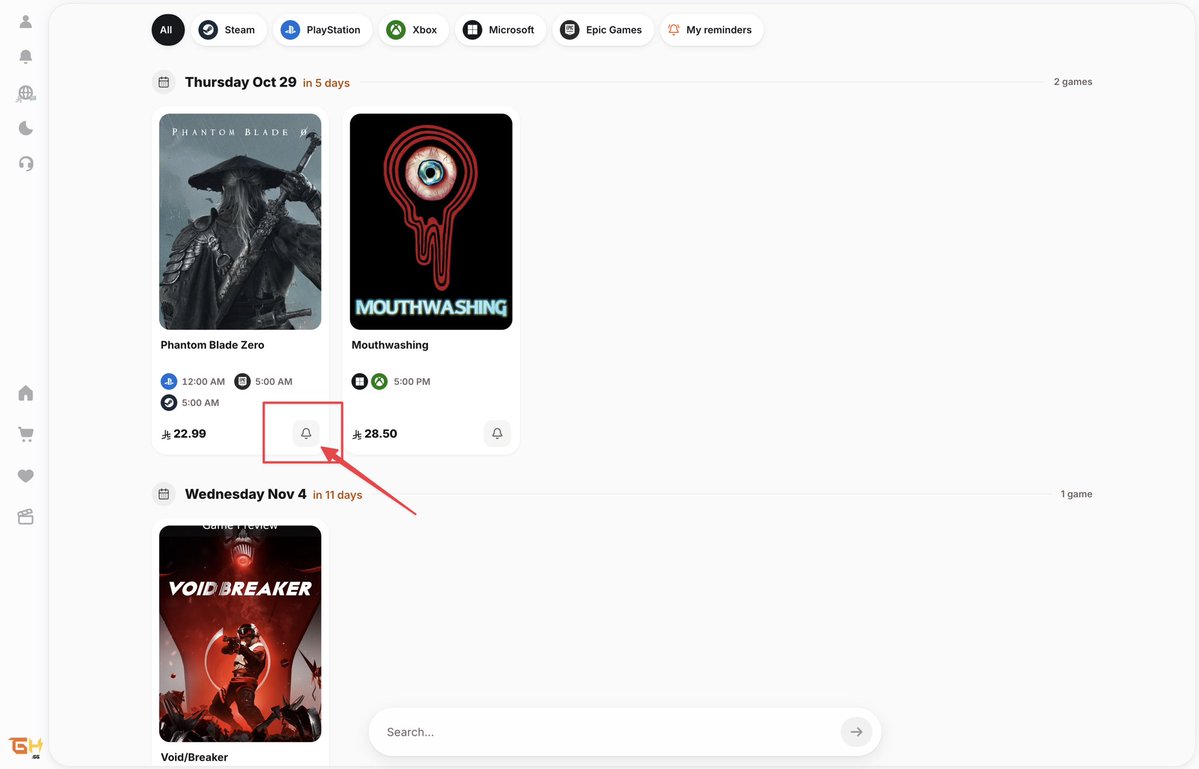Click Microsoft icon on Mouthwashing card

tap(359, 381)
